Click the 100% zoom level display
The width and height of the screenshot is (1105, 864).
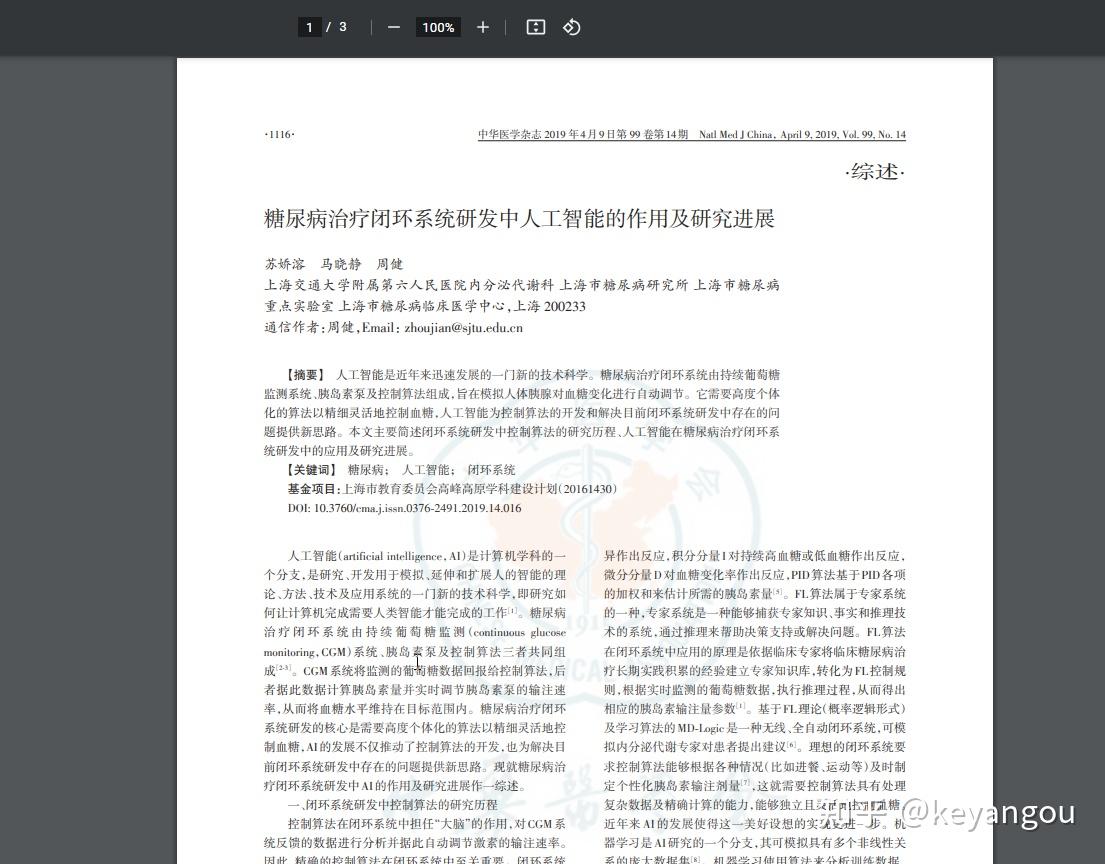pos(438,27)
